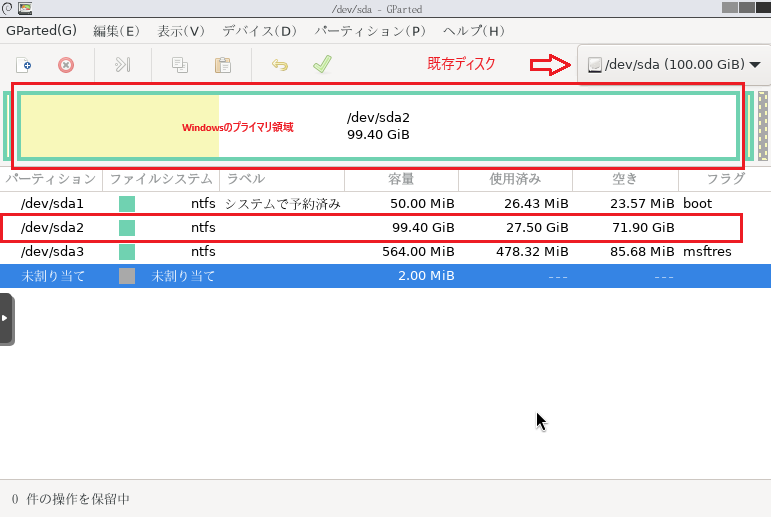
Task: Click the window icon beside Debian swirl
Action: [x=25, y=8]
